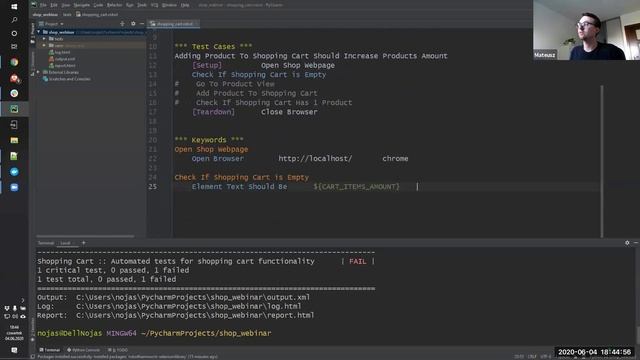Image resolution: width=640 pixels, height=360 pixels.
Task: Open the File menu
Action: click(43, 5)
